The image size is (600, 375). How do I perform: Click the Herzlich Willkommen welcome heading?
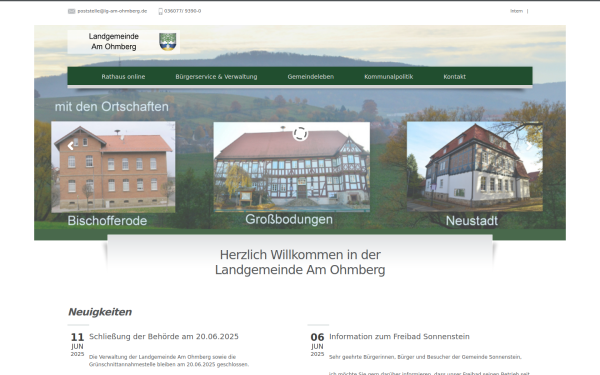coord(300,262)
